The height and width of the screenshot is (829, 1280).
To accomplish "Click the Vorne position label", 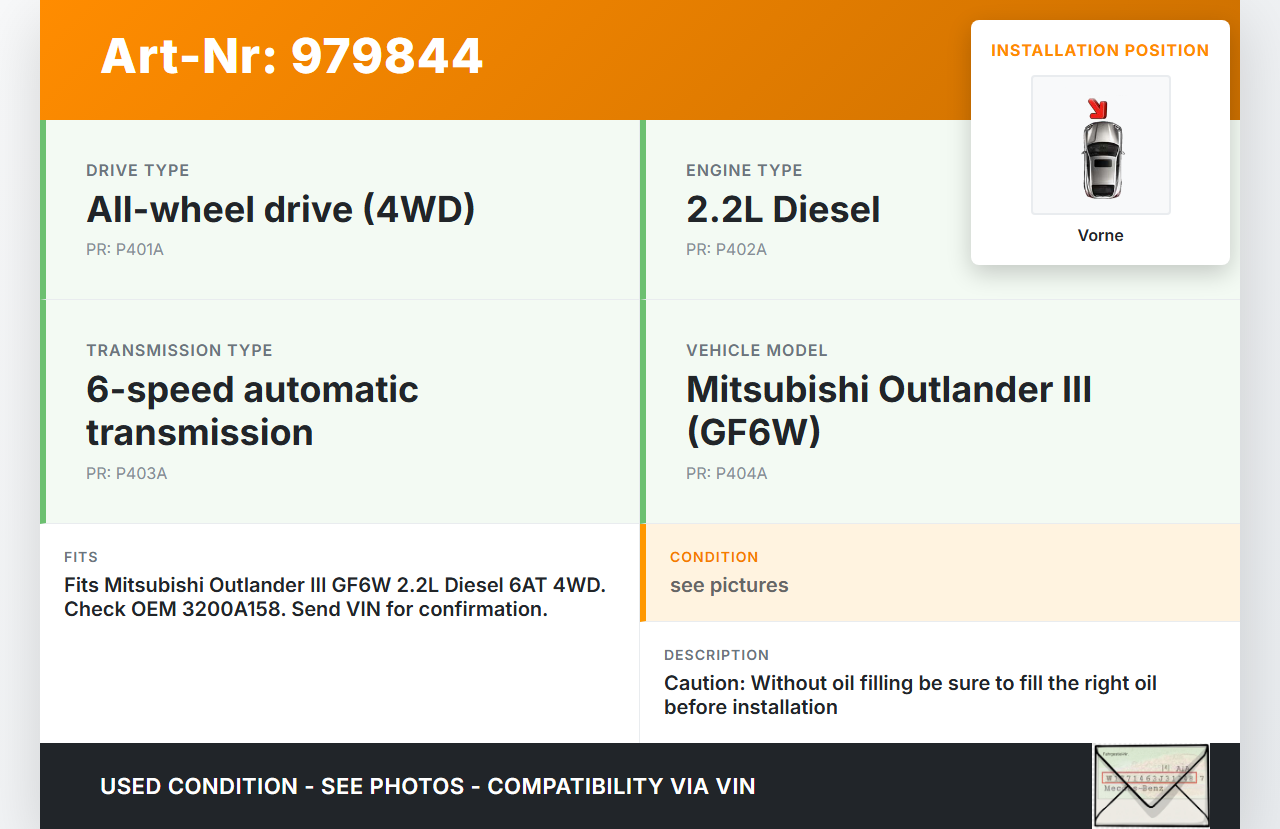I will point(1100,235).
